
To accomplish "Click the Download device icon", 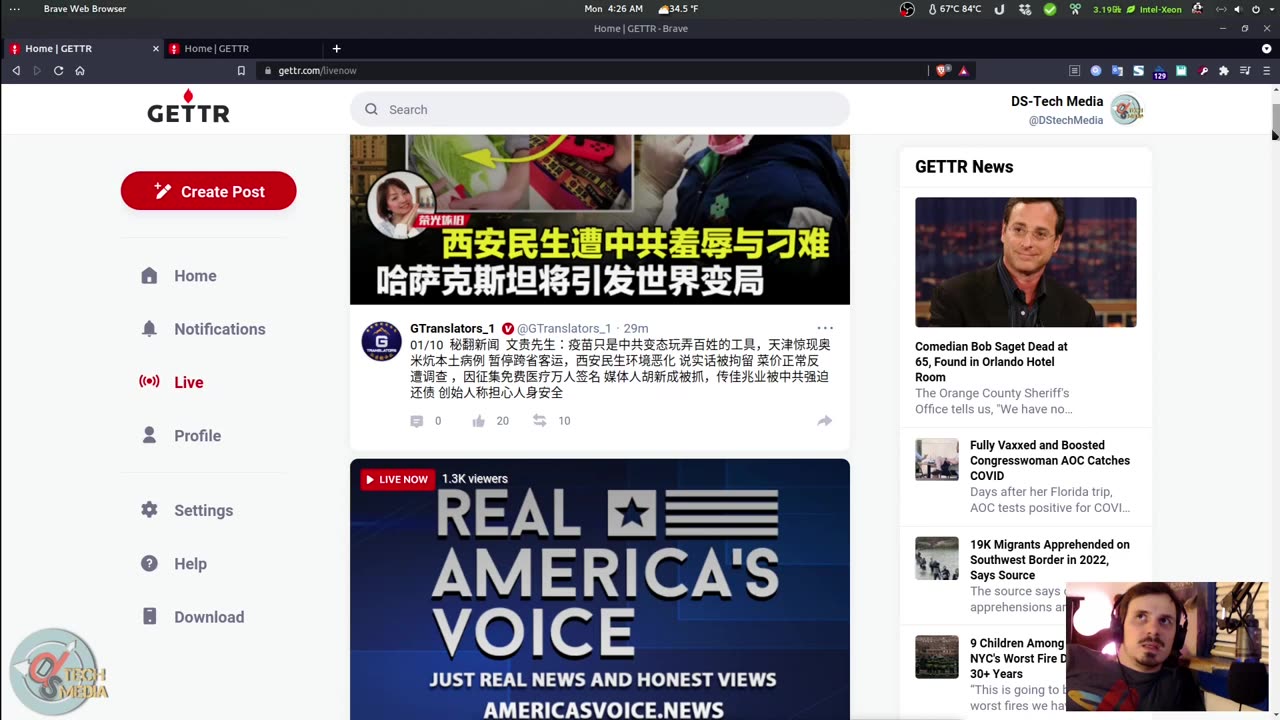I will click(149, 617).
